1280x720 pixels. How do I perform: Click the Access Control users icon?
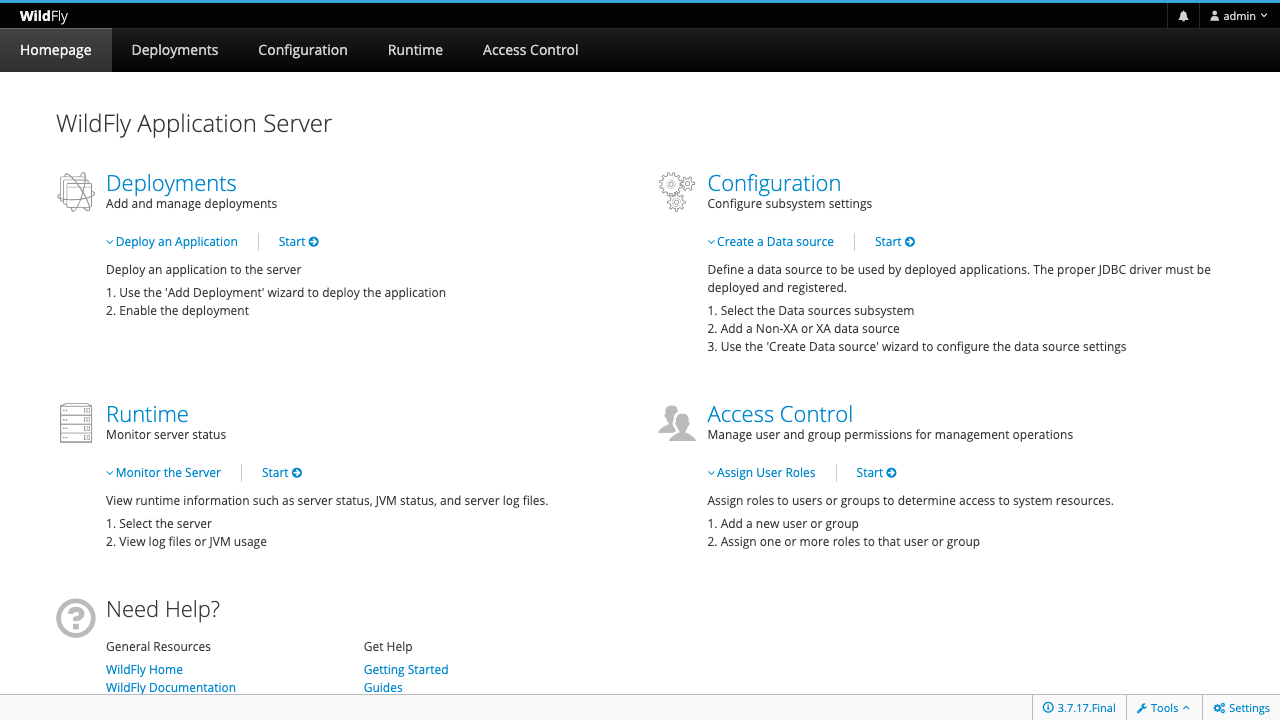point(677,423)
